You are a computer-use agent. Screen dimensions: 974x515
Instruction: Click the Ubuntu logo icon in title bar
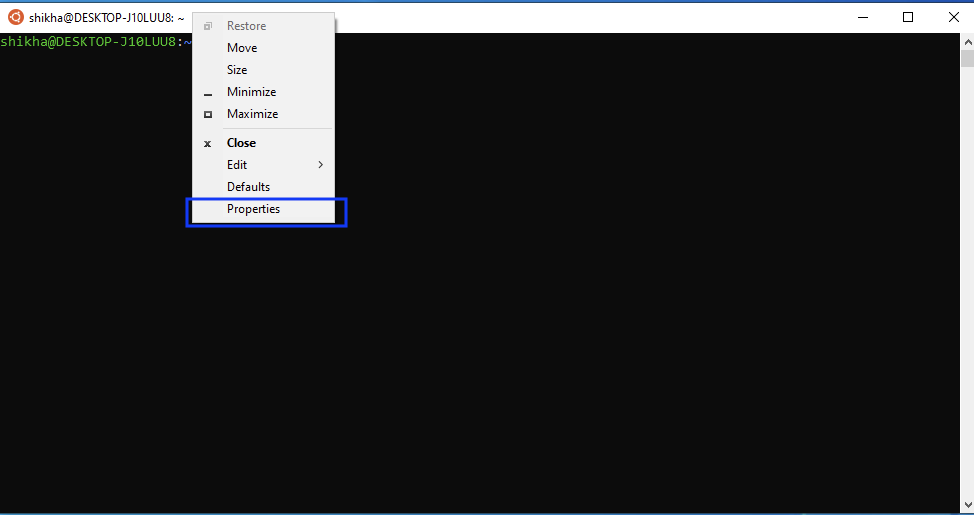16,17
